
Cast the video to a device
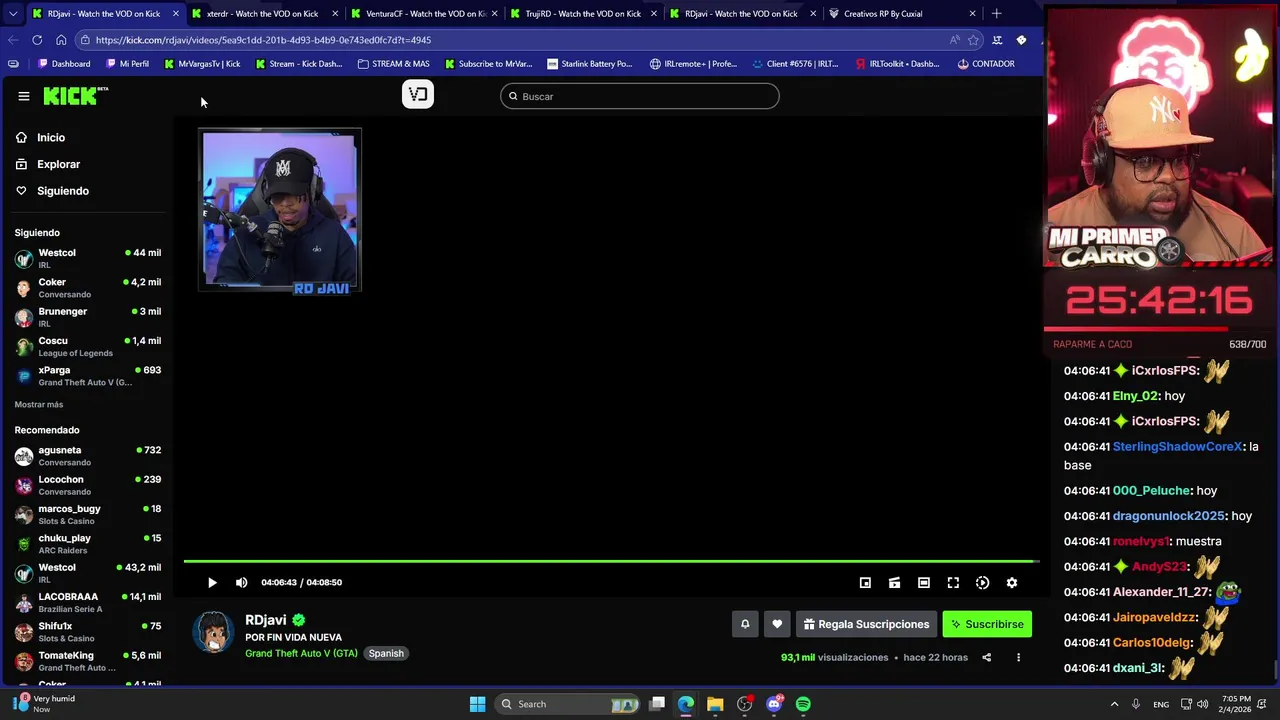894,583
